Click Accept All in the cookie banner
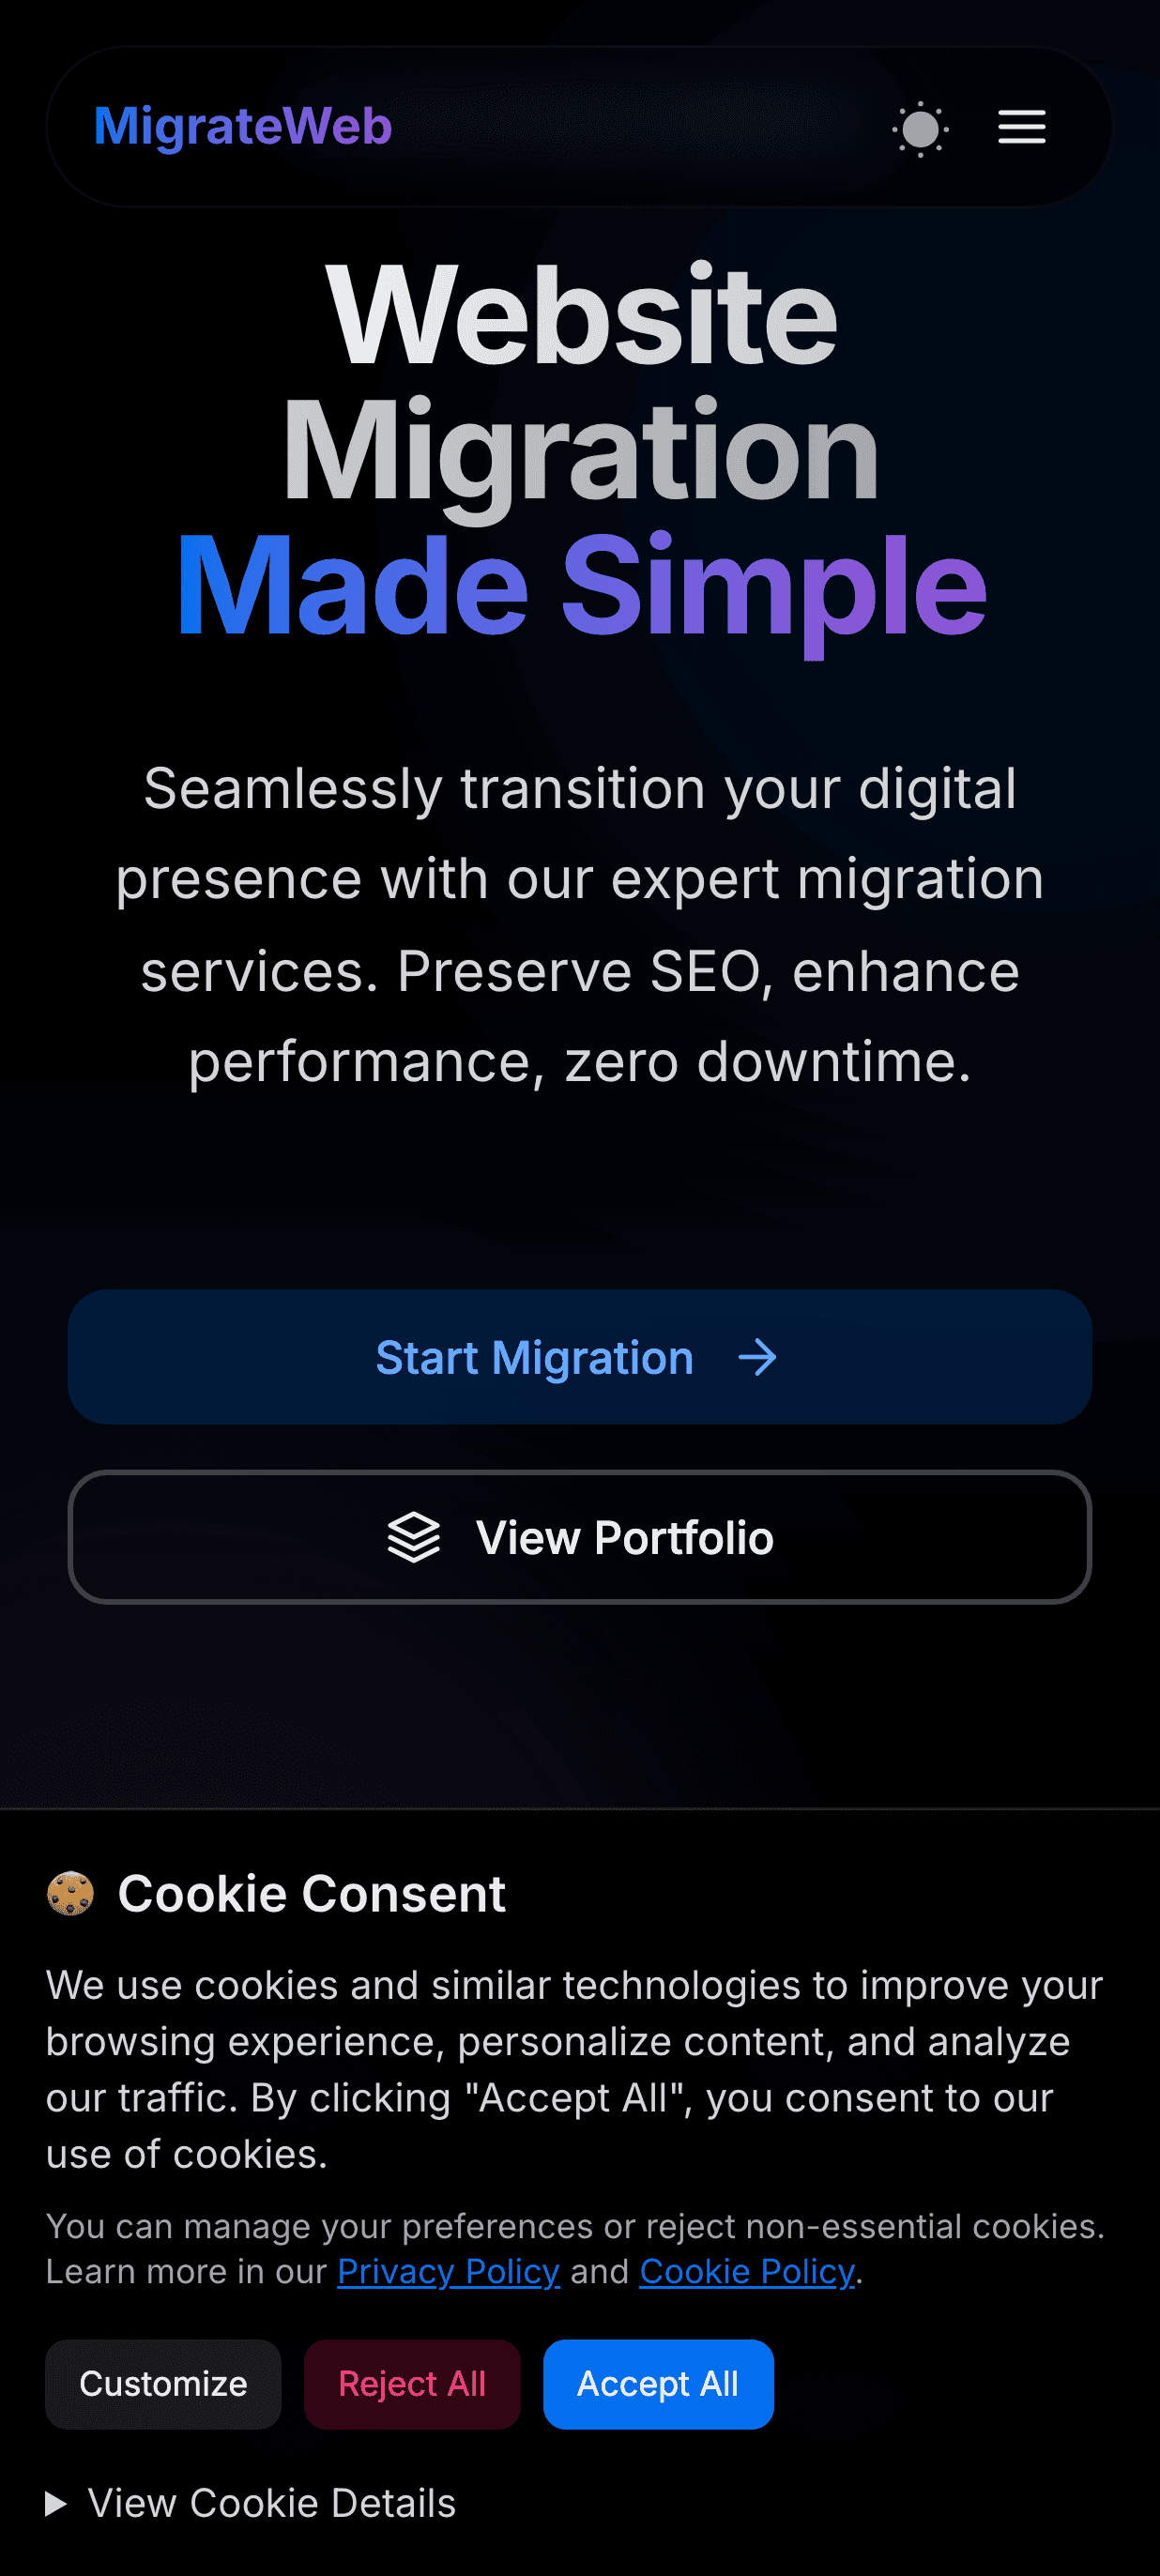The image size is (1160, 2576). [x=657, y=2384]
